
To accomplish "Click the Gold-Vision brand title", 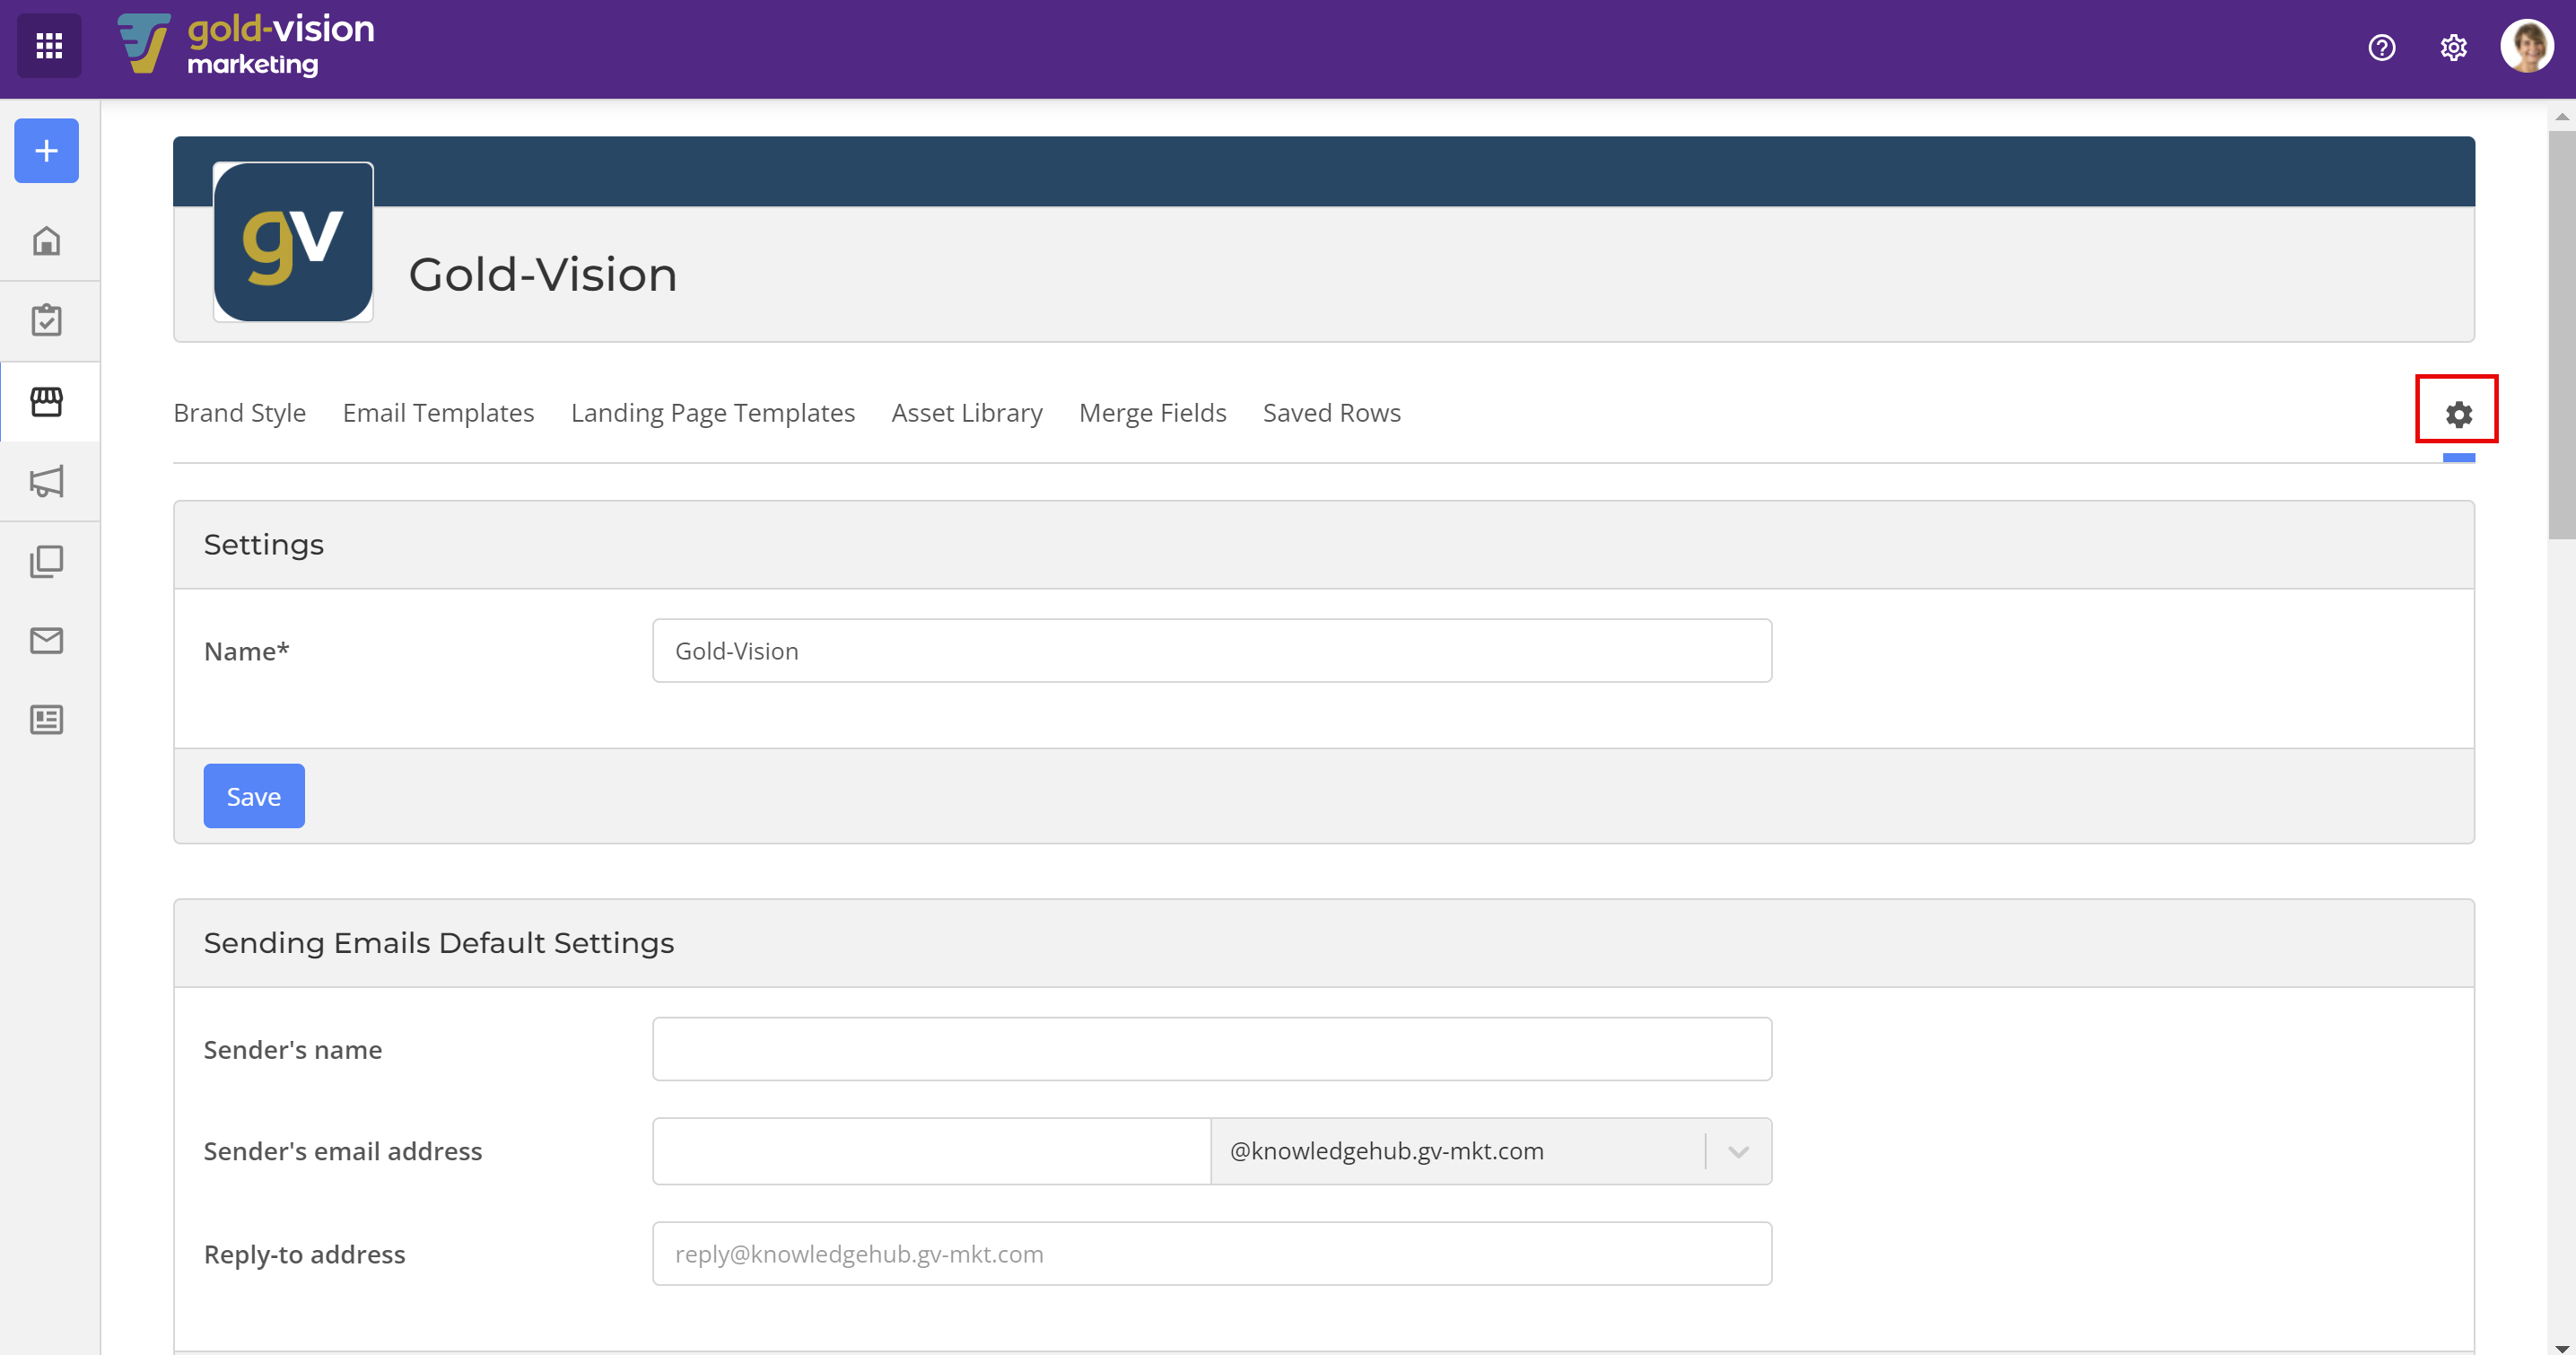I will tap(543, 275).
